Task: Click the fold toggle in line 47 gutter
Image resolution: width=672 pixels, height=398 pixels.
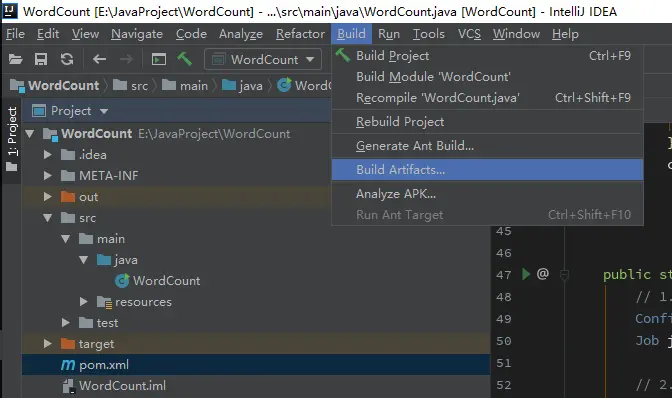Action: pos(564,275)
